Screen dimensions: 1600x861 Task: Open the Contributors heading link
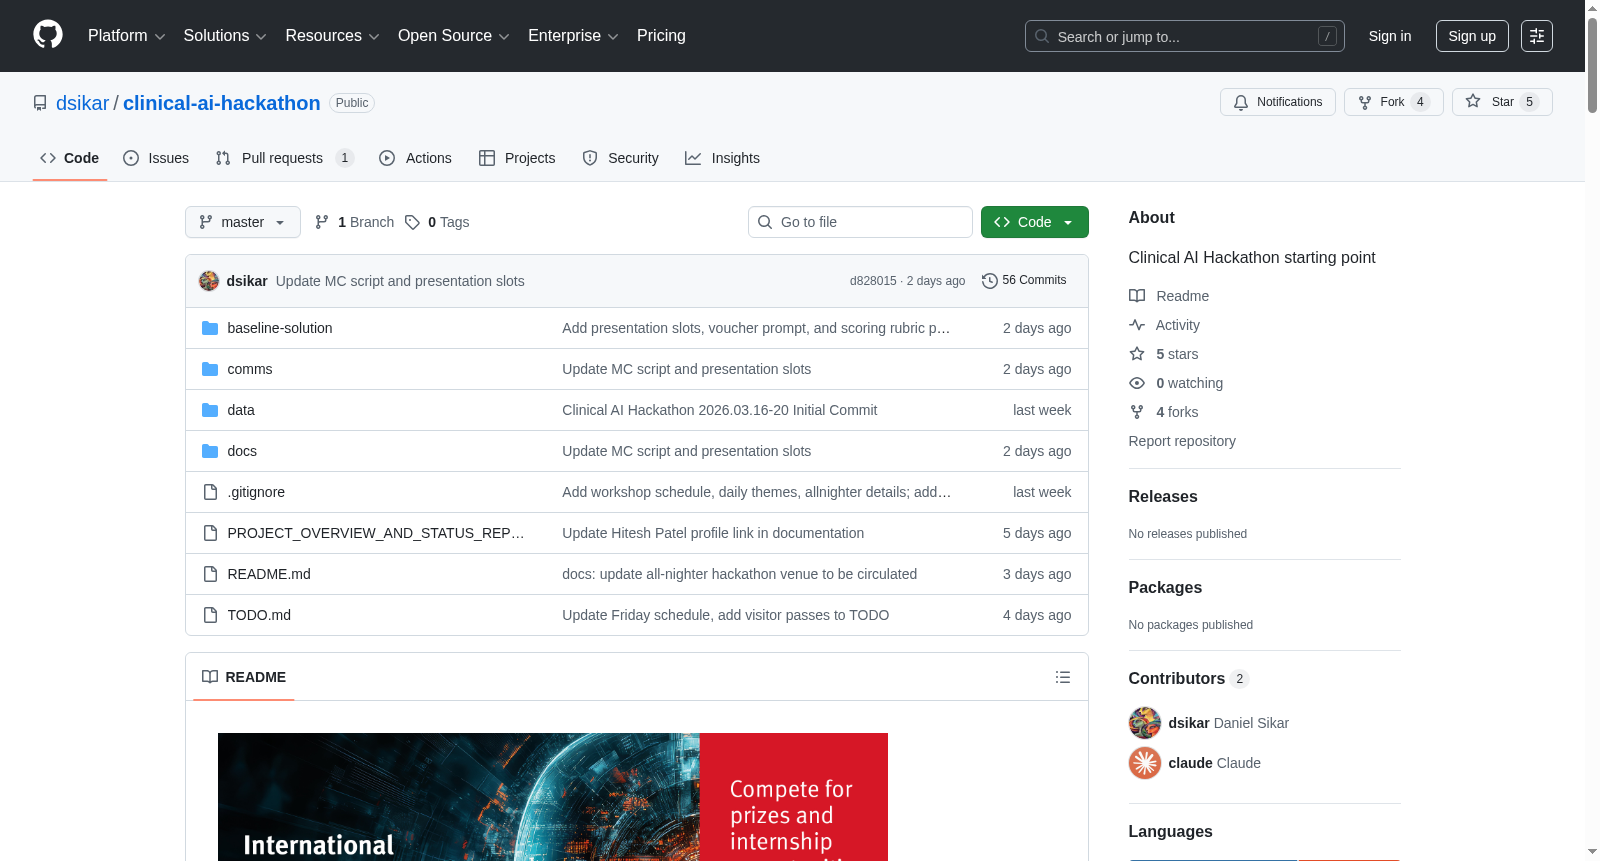coord(1188,678)
